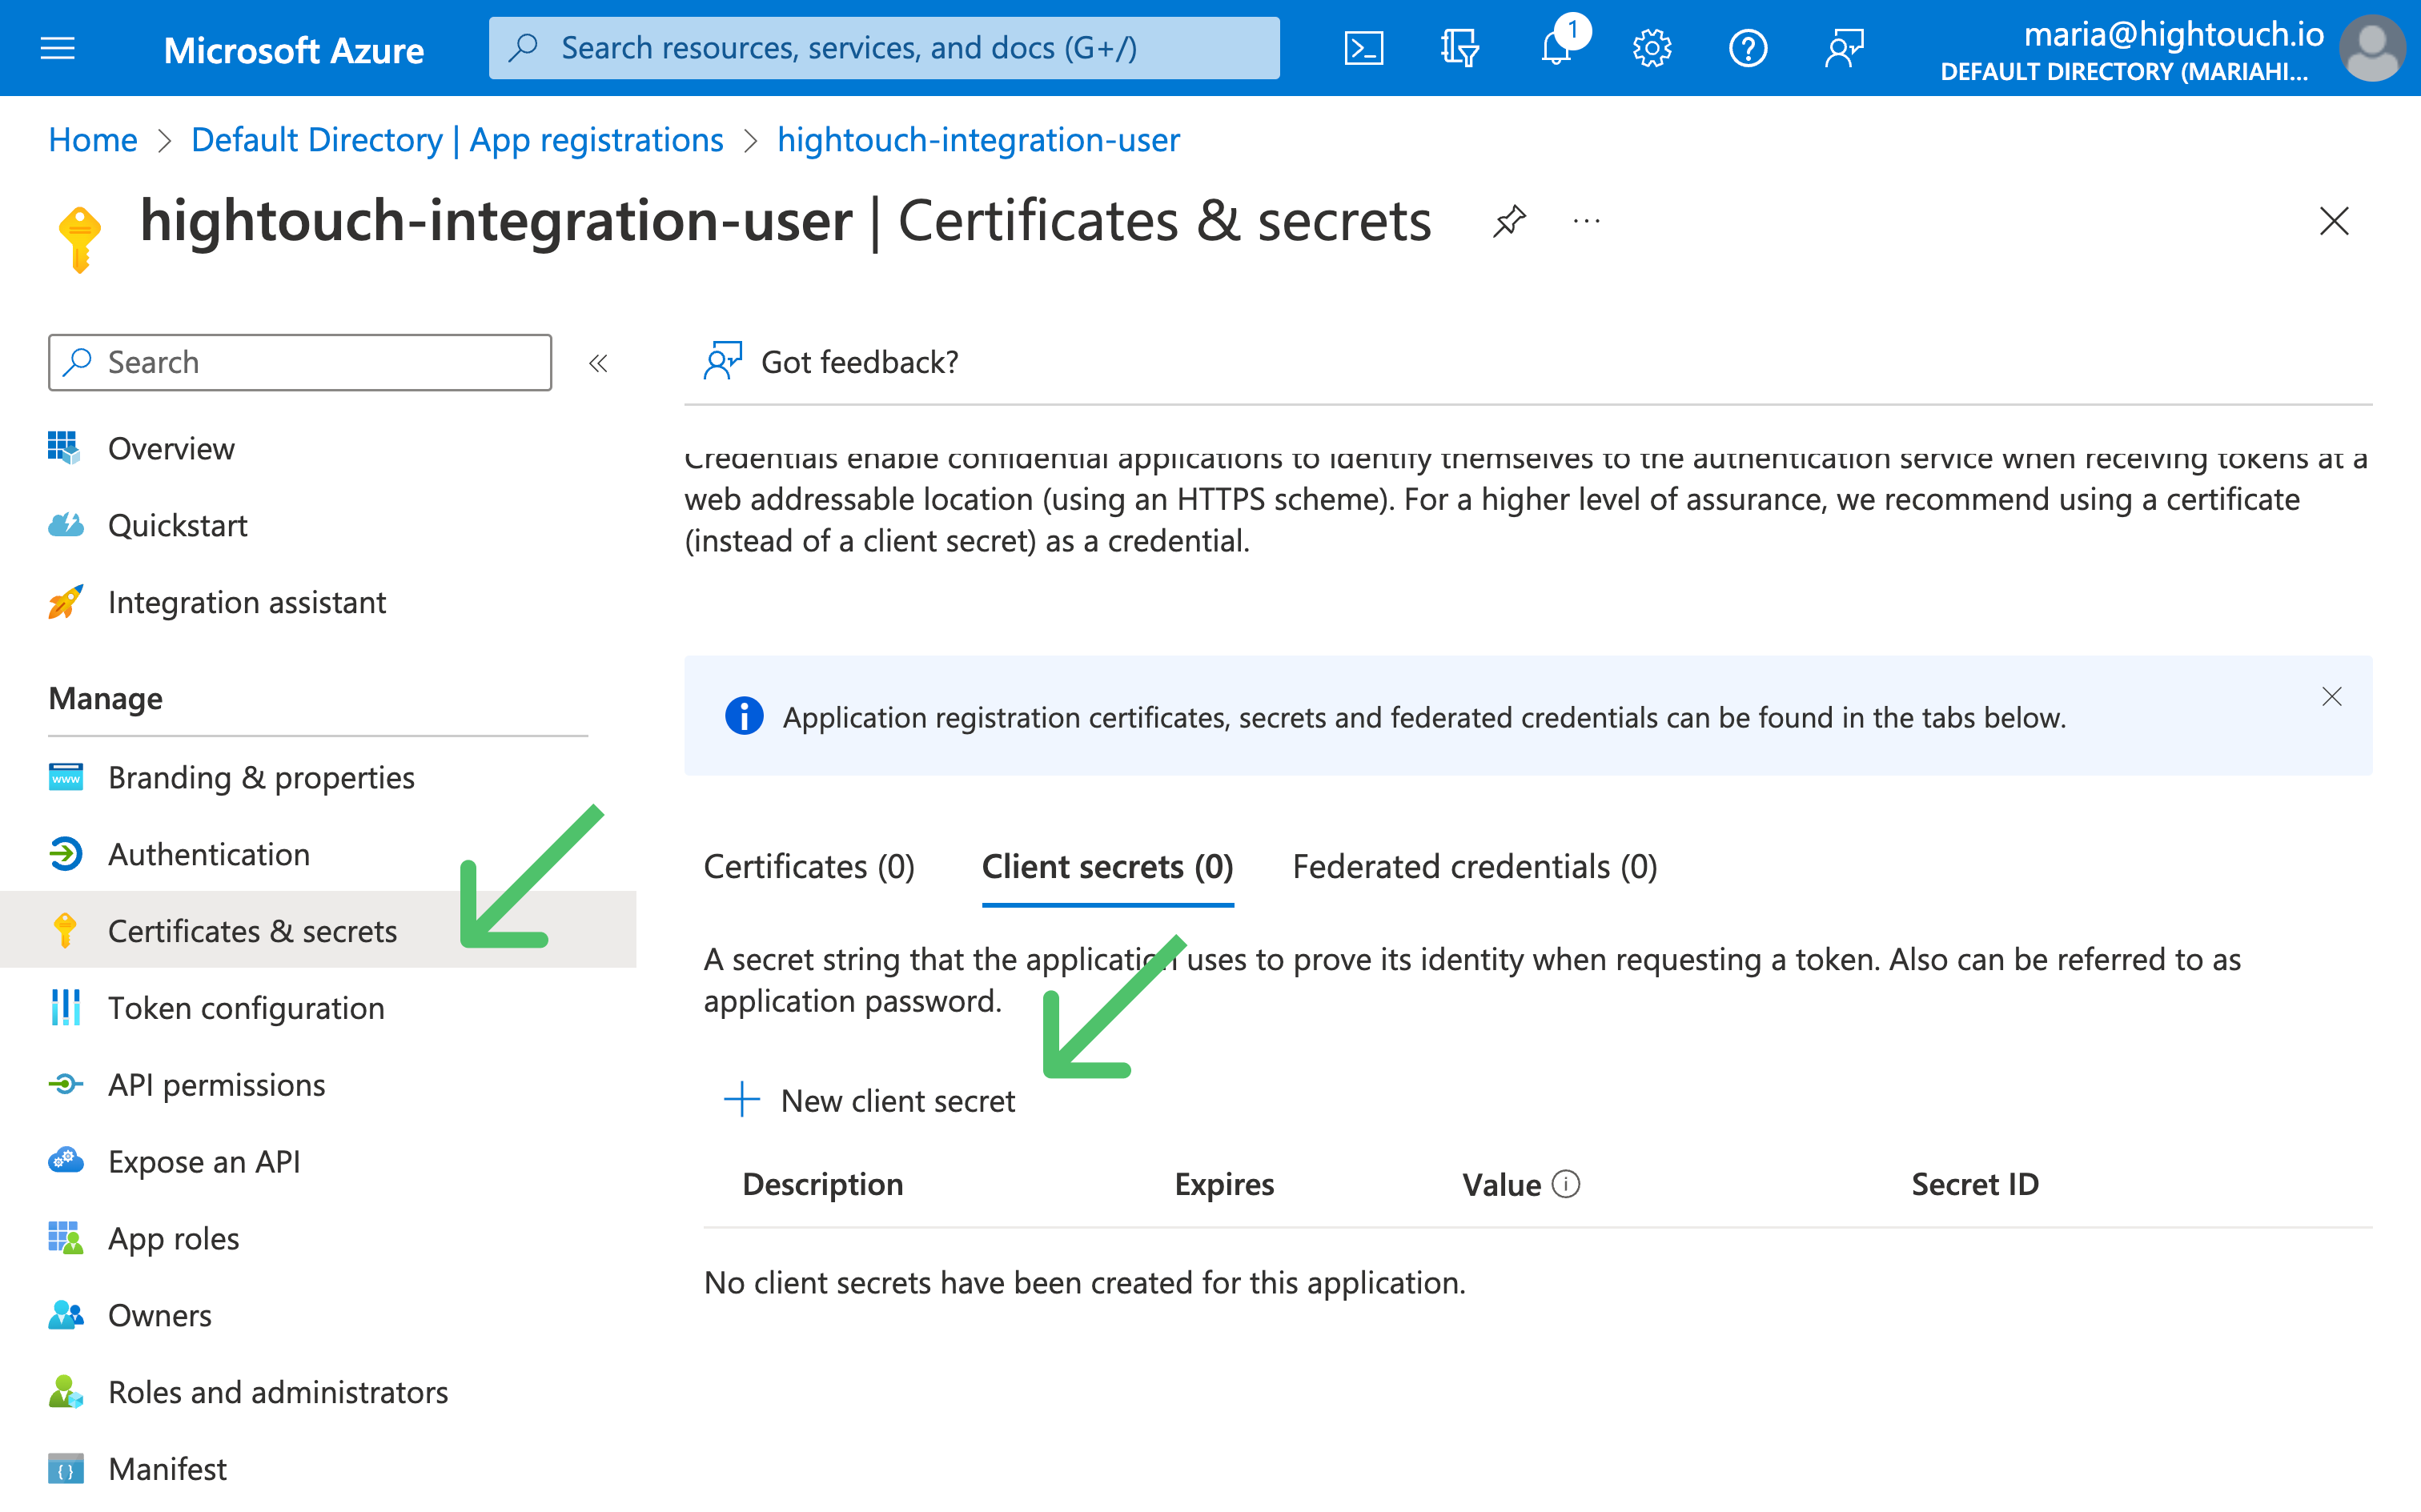Click the Expires column header
The height and width of the screenshot is (1512, 2421).
[x=1224, y=1185]
